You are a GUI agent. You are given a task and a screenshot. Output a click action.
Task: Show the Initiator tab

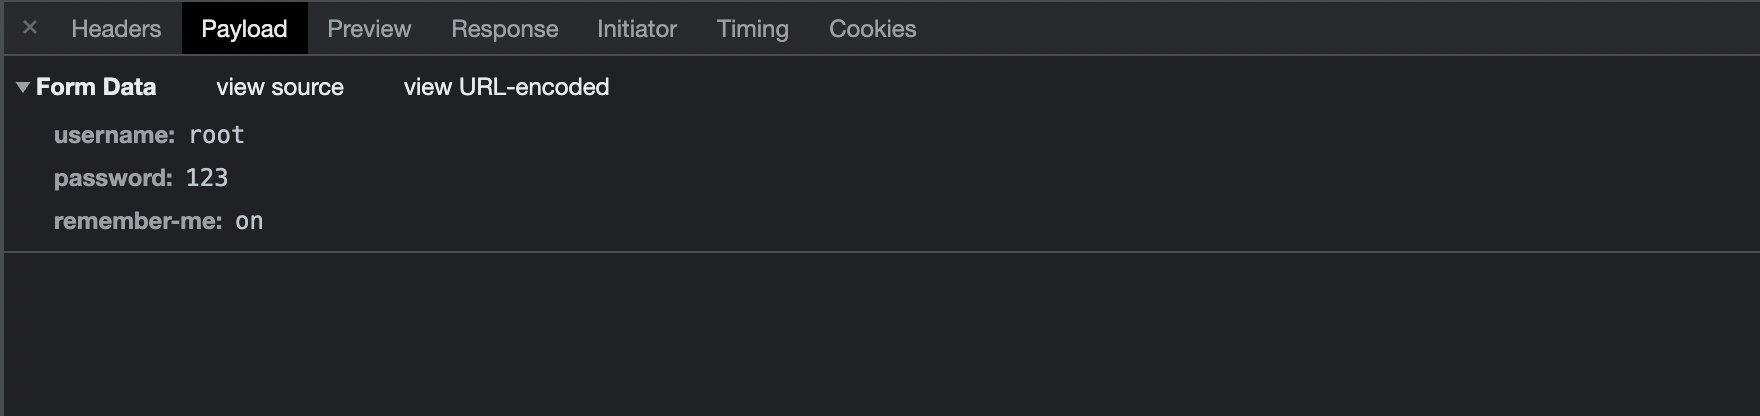pyautogui.click(x=637, y=29)
